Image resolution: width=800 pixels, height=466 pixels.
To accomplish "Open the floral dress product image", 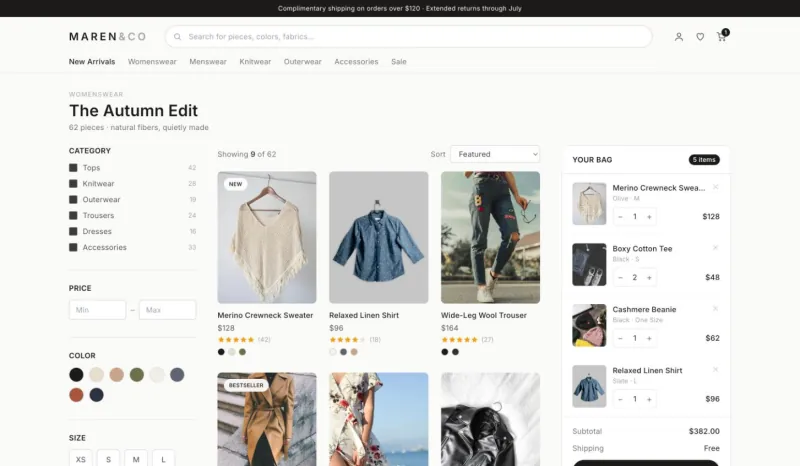I will click(379, 419).
